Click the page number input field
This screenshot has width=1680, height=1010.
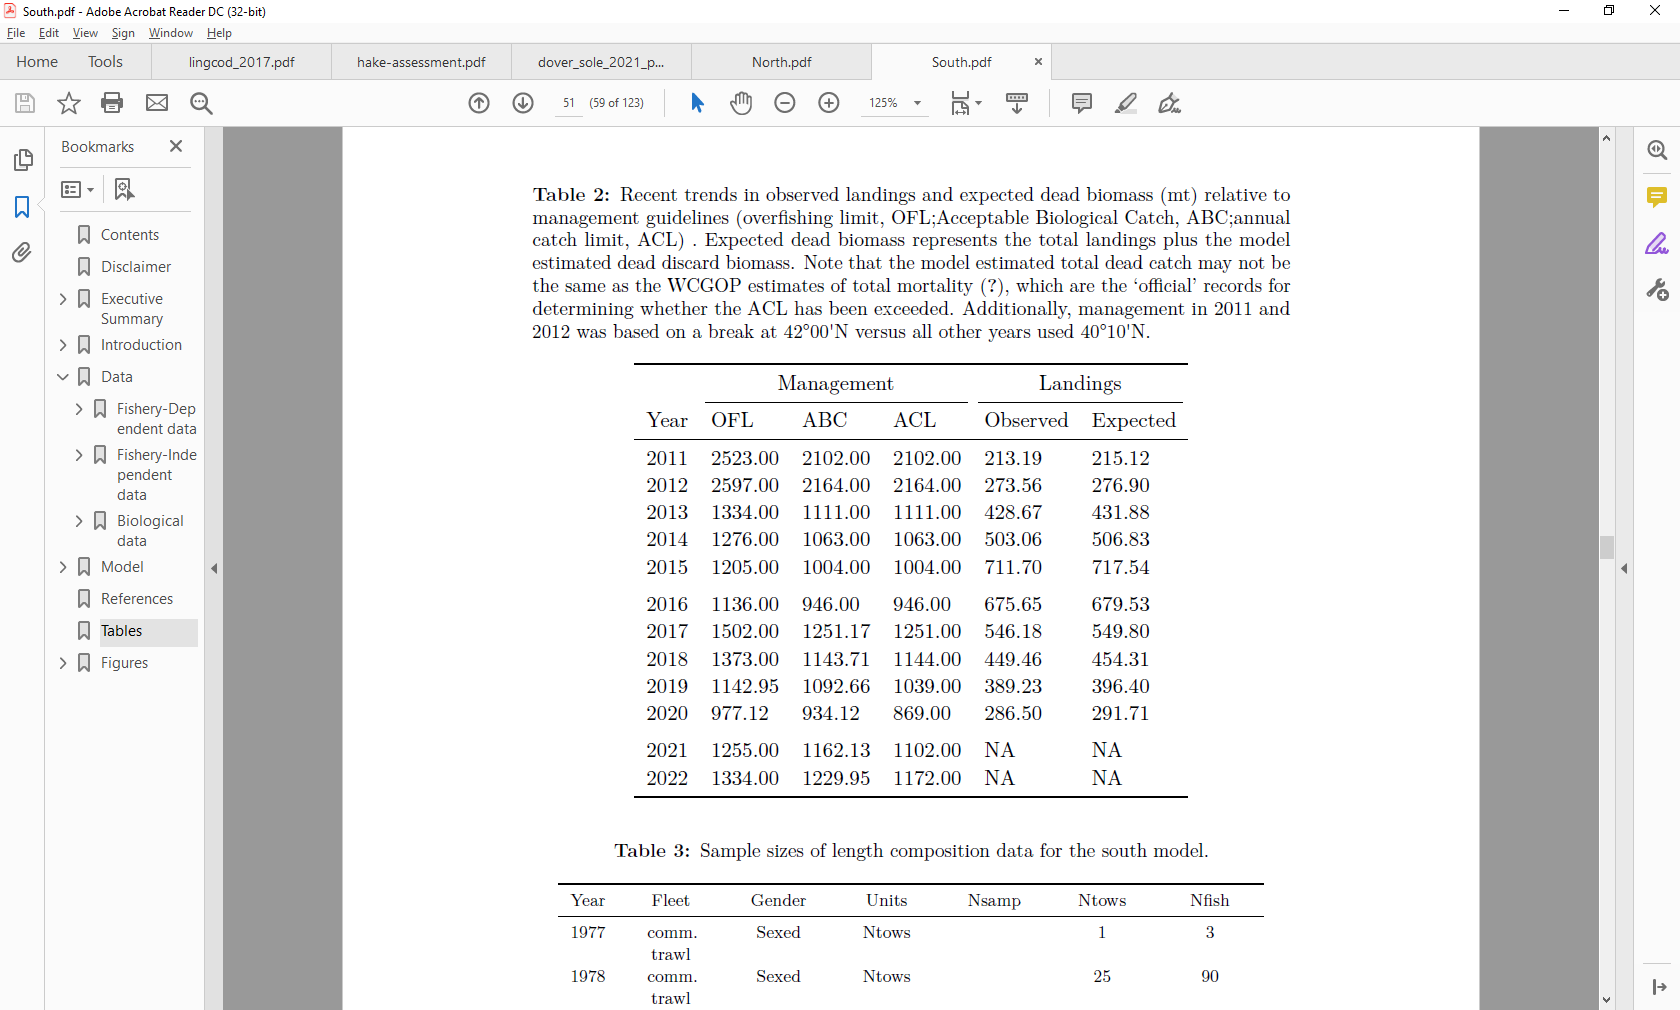(x=568, y=103)
